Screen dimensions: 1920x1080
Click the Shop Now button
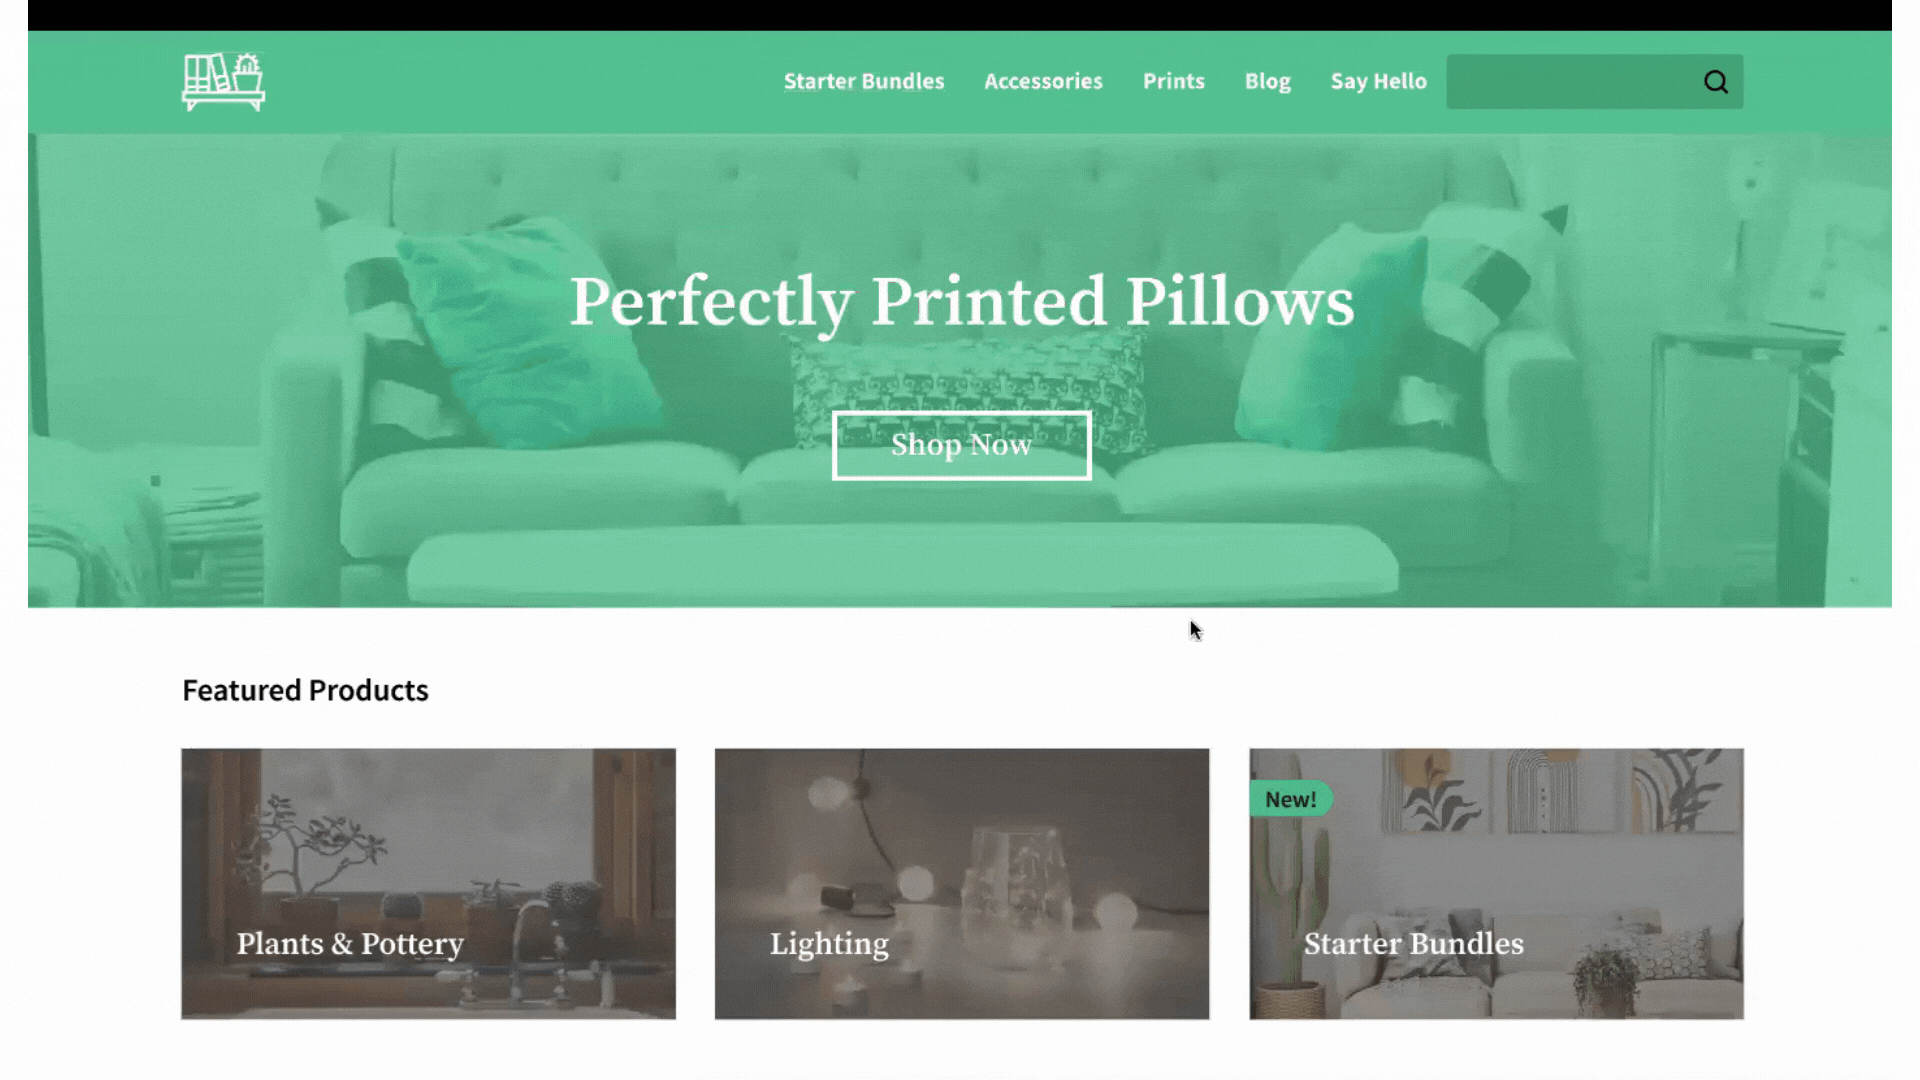coord(961,445)
